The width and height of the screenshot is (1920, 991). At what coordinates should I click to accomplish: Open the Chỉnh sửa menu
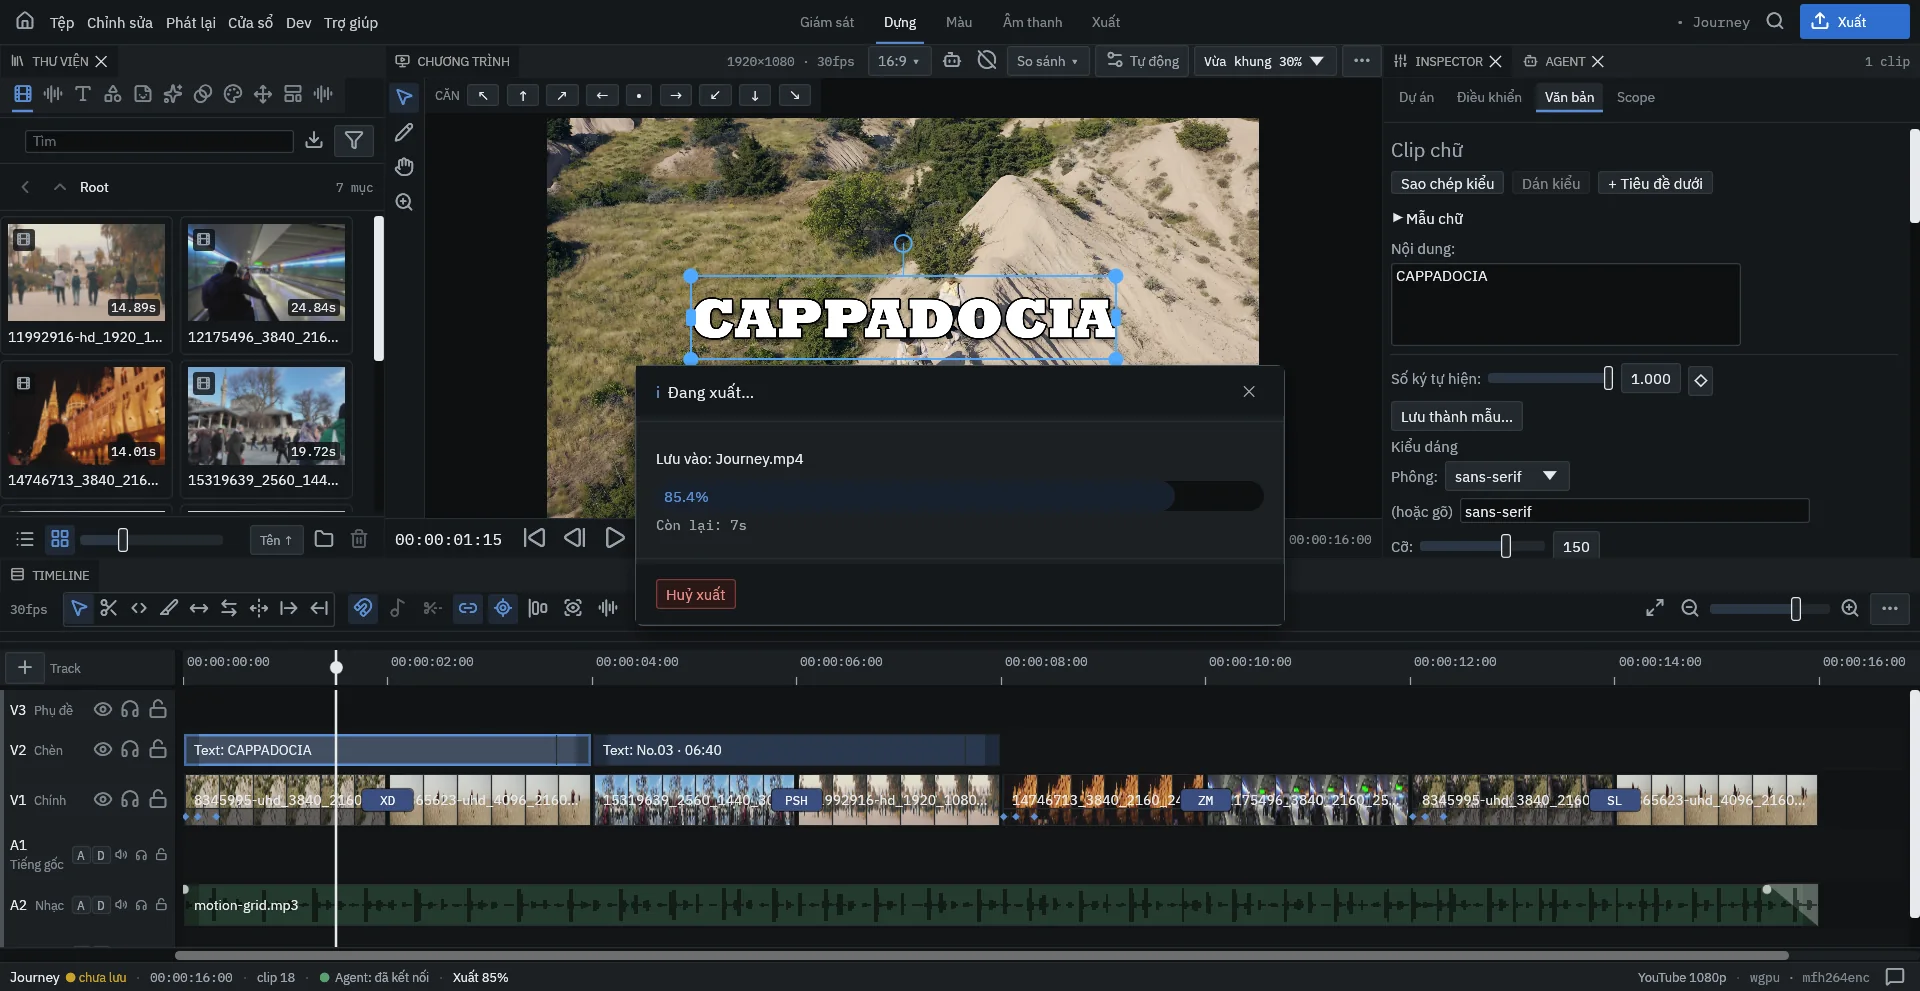120,22
